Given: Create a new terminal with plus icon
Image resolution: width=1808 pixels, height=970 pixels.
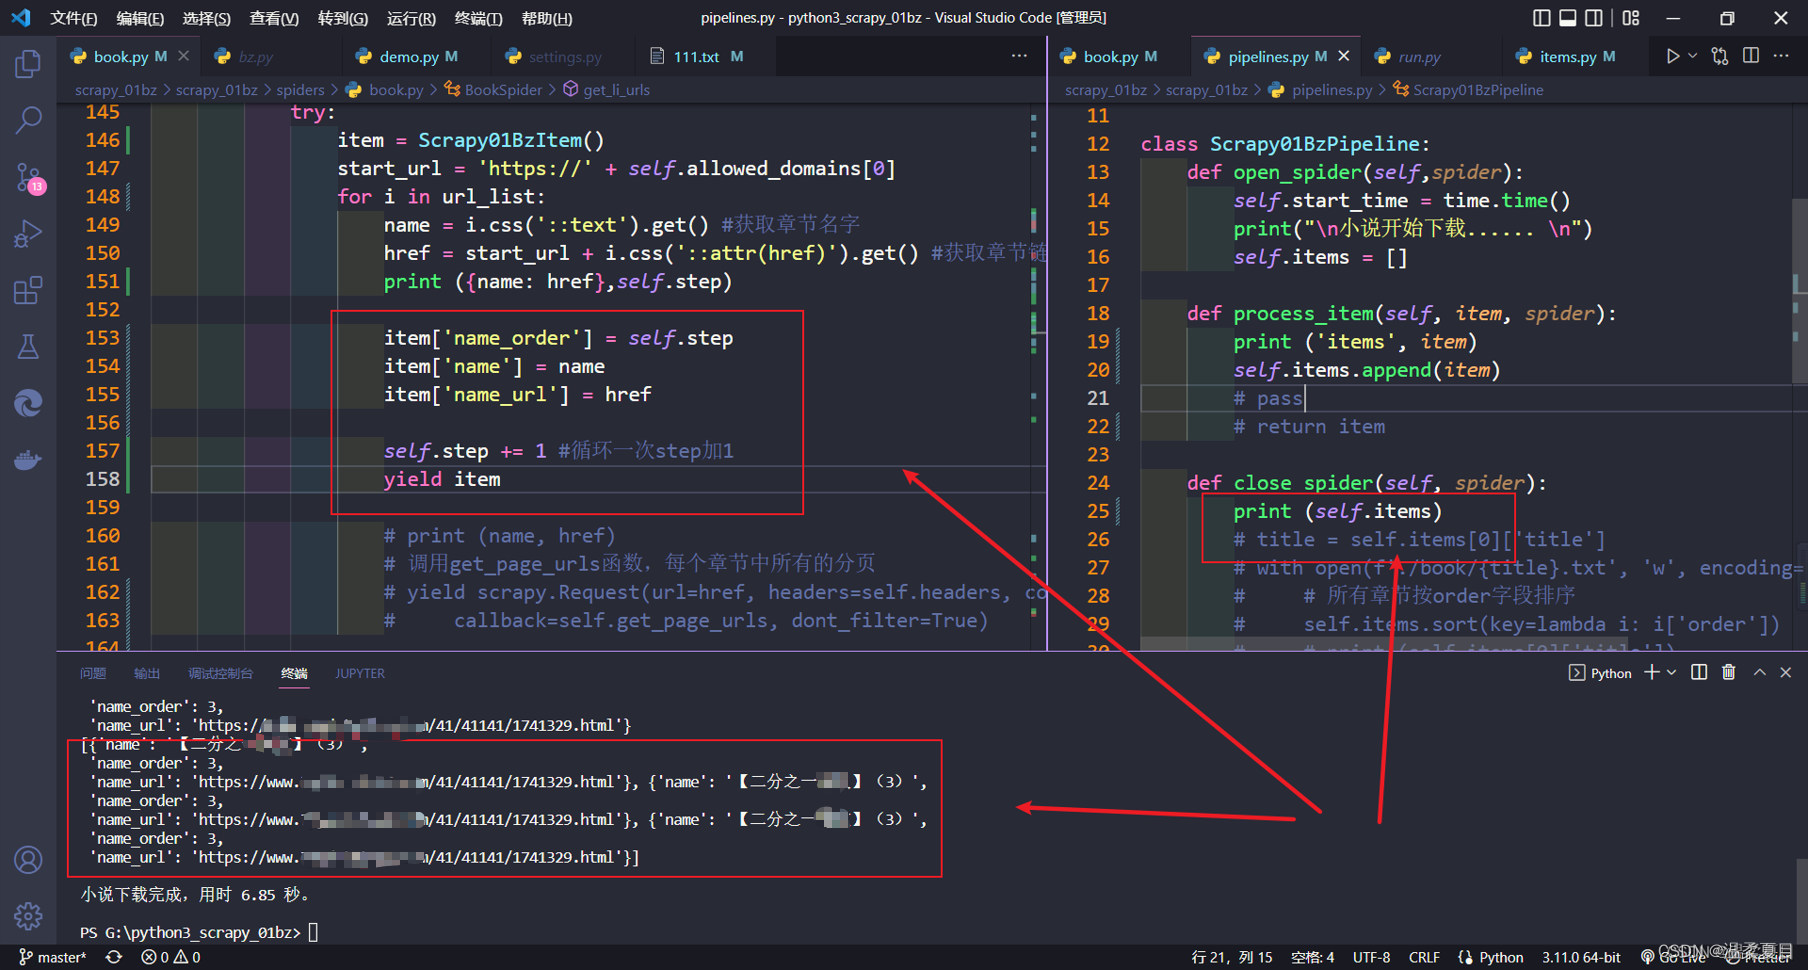Looking at the screenshot, I should [x=1651, y=673].
